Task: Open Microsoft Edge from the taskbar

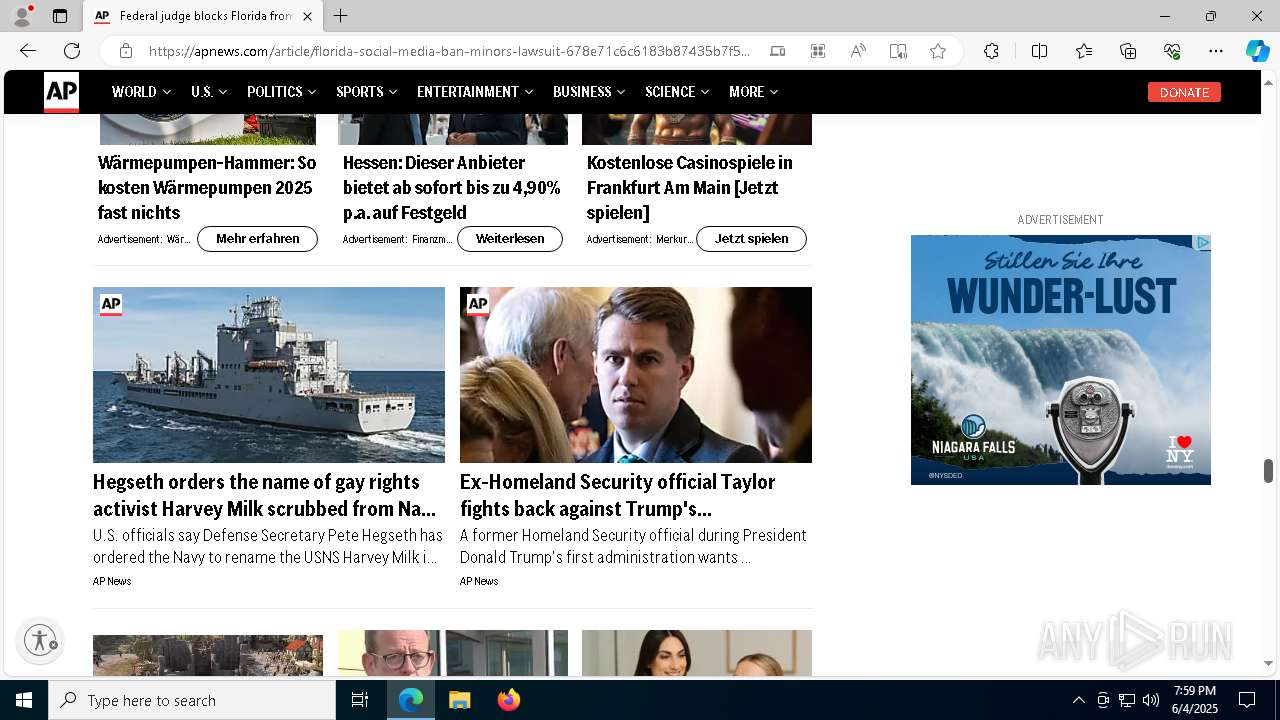Action: tap(411, 700)
